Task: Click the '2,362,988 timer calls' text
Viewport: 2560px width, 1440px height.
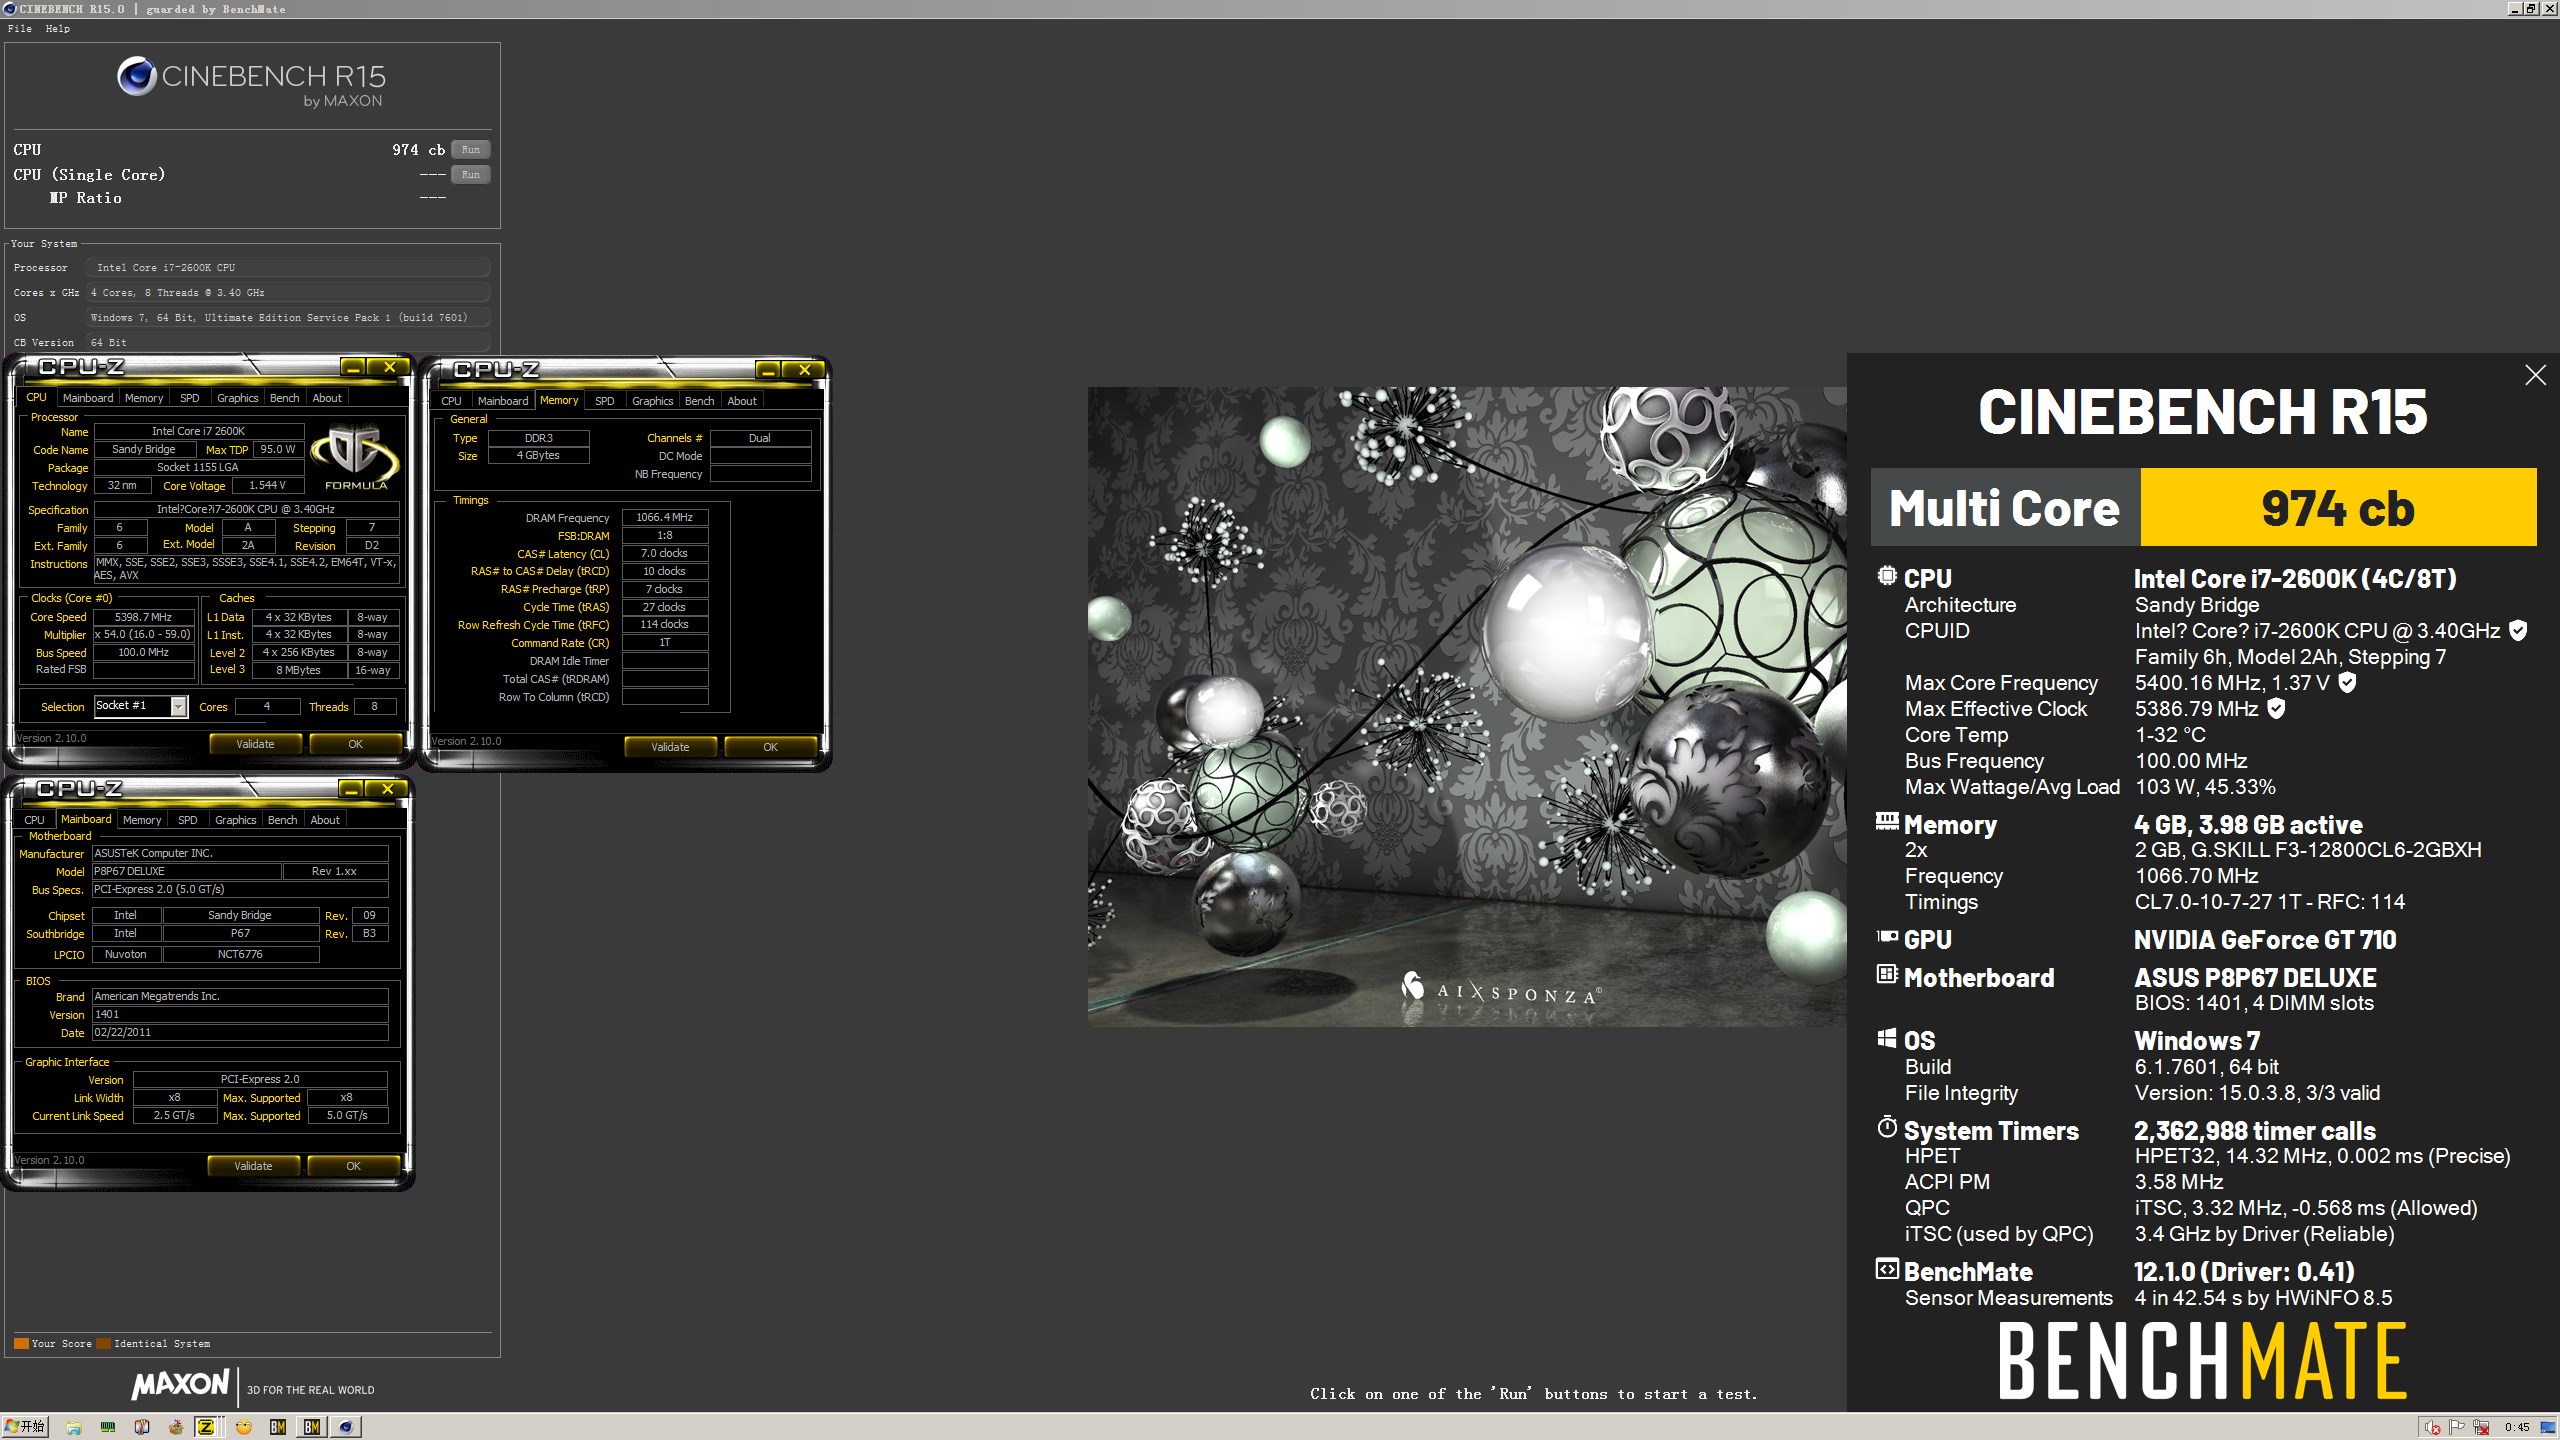Action: [2255, 1131]
